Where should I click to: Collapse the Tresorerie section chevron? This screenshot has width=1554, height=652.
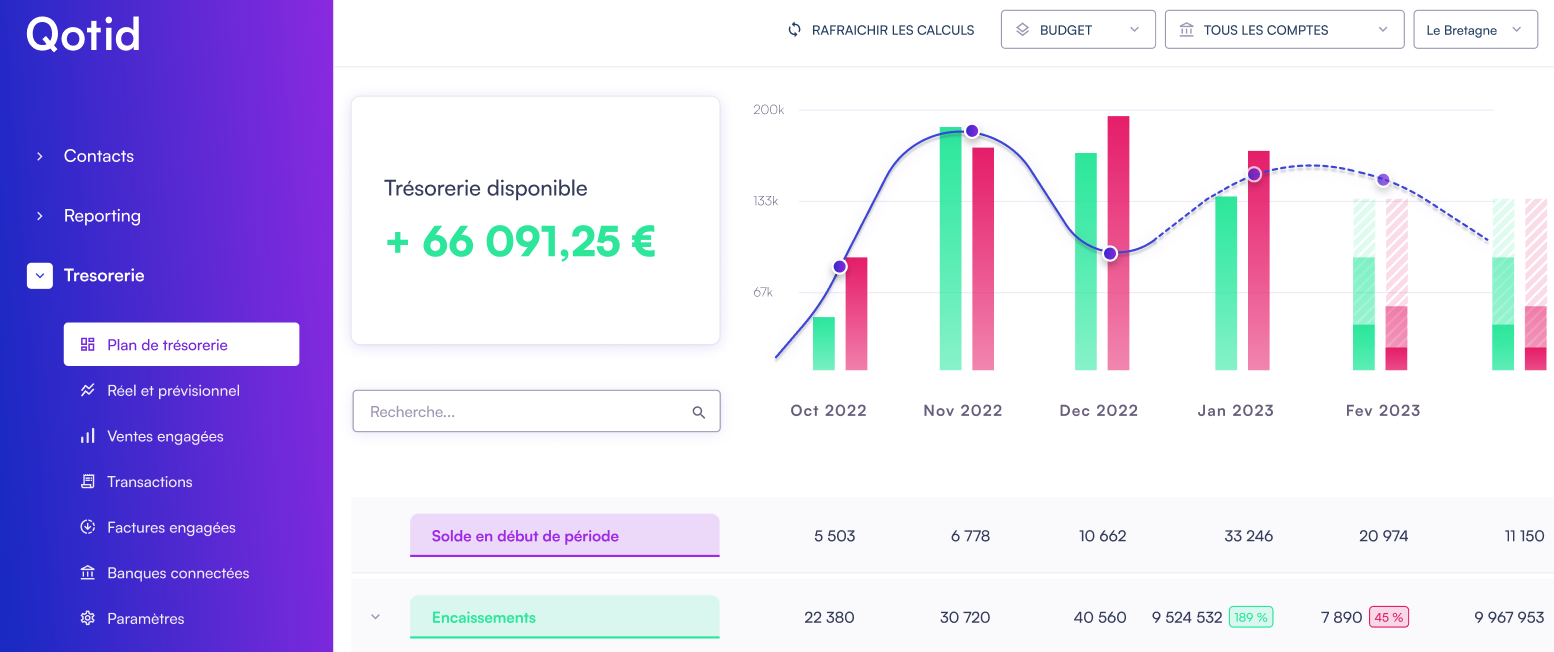(39, 275)
